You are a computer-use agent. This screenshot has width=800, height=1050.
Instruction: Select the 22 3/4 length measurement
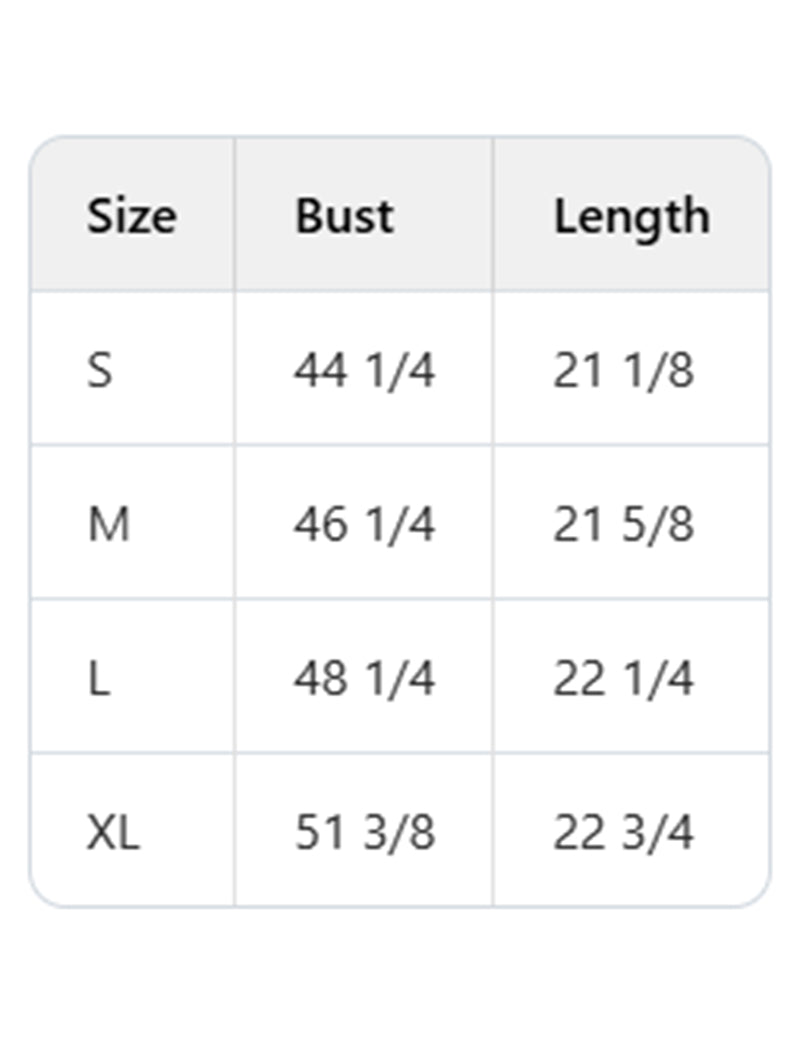pyautogui.click(x=623, y=833)
